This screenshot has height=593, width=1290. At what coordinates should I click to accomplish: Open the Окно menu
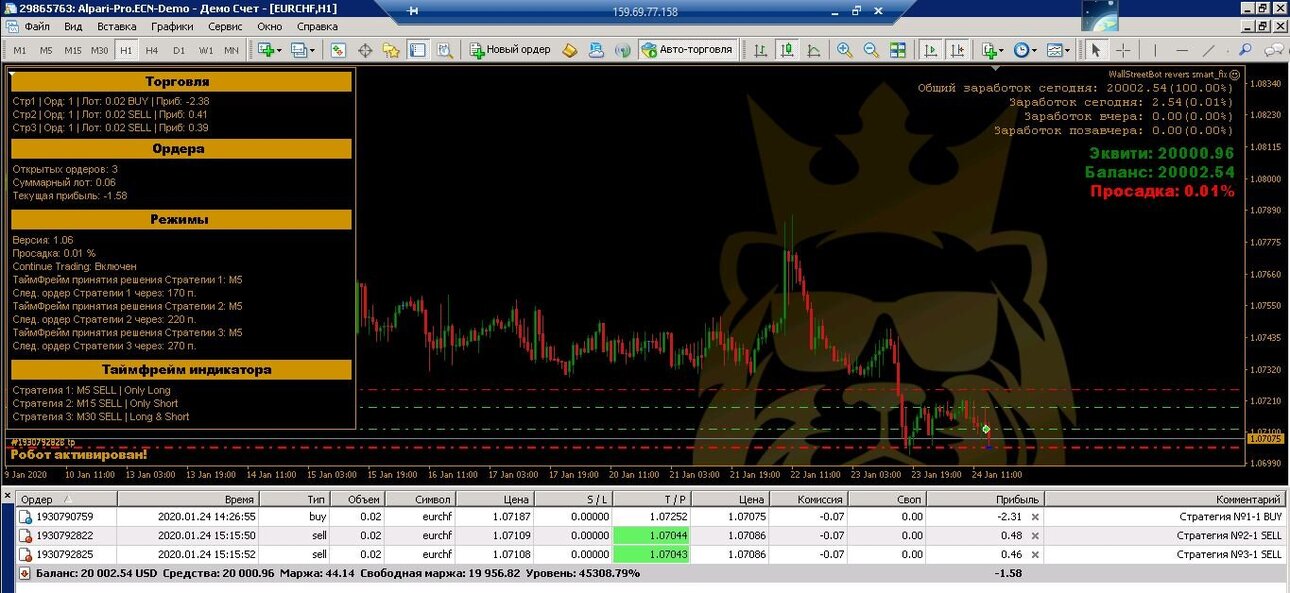point(270,27)
